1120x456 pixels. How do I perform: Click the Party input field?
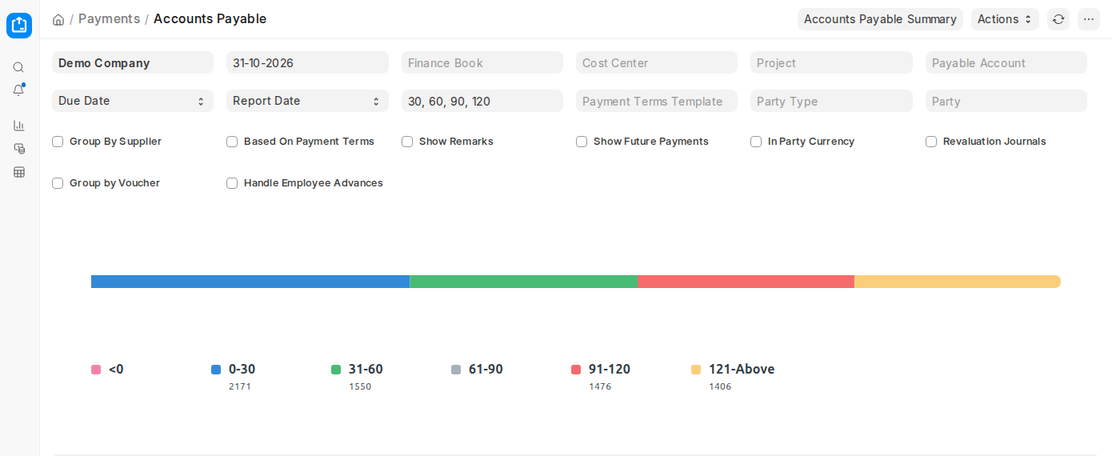tap(1006, 101)
